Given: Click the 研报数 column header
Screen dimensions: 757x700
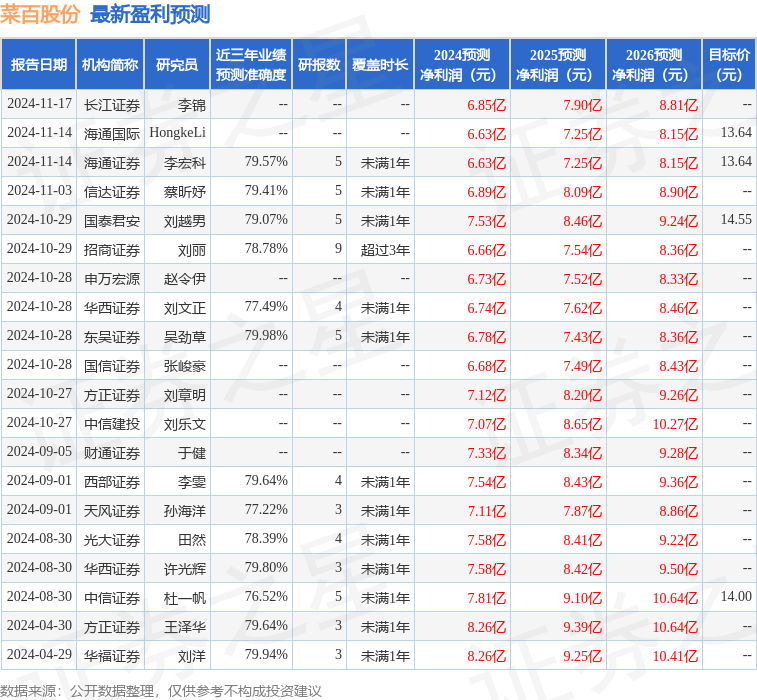Looking at the screenshot, I should [319, 65].
